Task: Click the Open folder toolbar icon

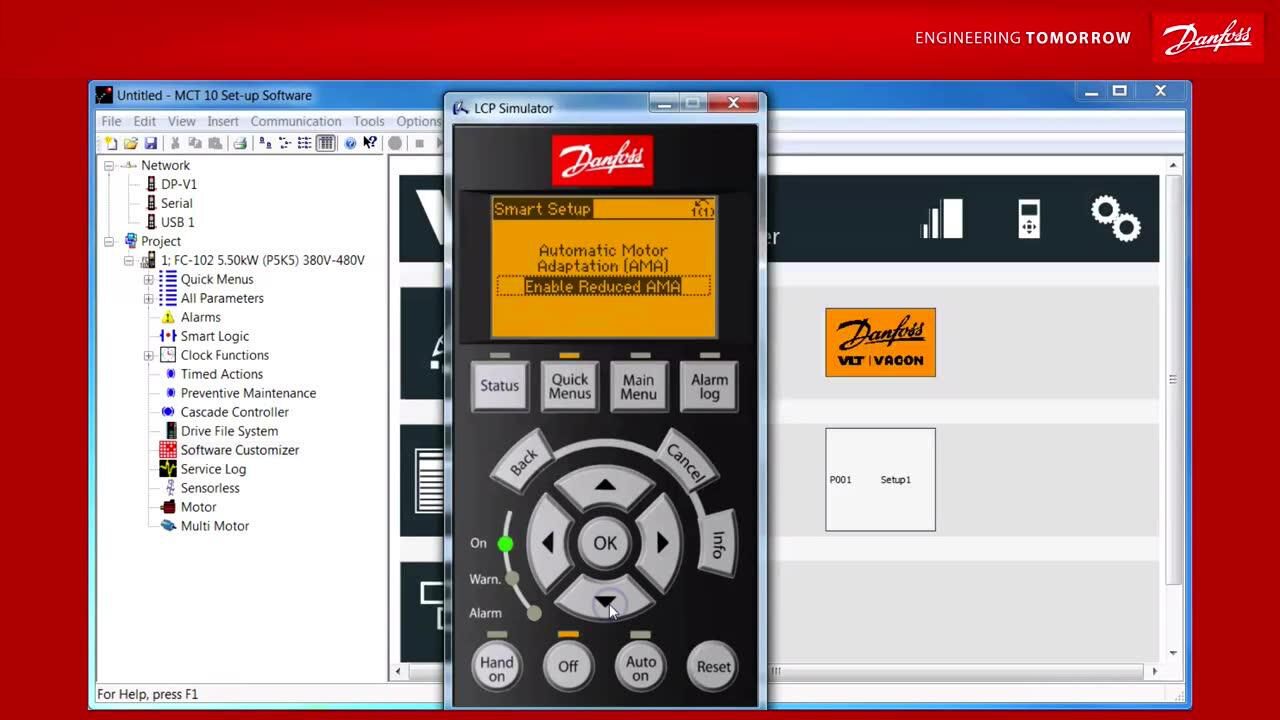Action: [x=131, y=144]
